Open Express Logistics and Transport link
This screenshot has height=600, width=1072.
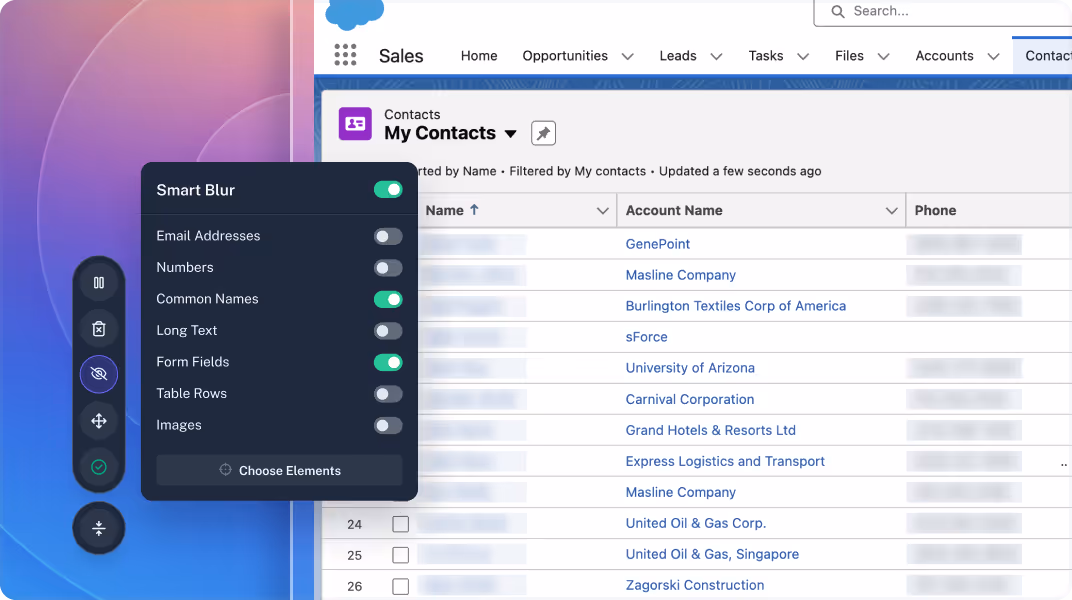(725, 461)
